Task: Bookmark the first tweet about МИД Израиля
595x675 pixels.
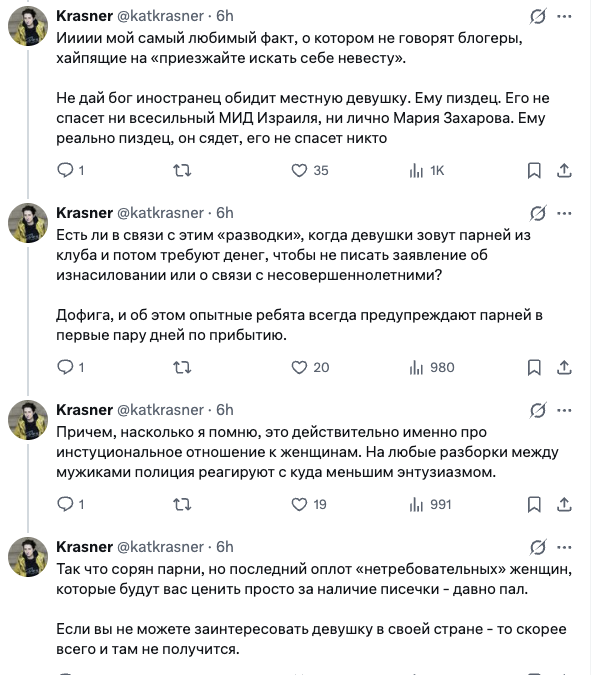Action: point(534,170)
